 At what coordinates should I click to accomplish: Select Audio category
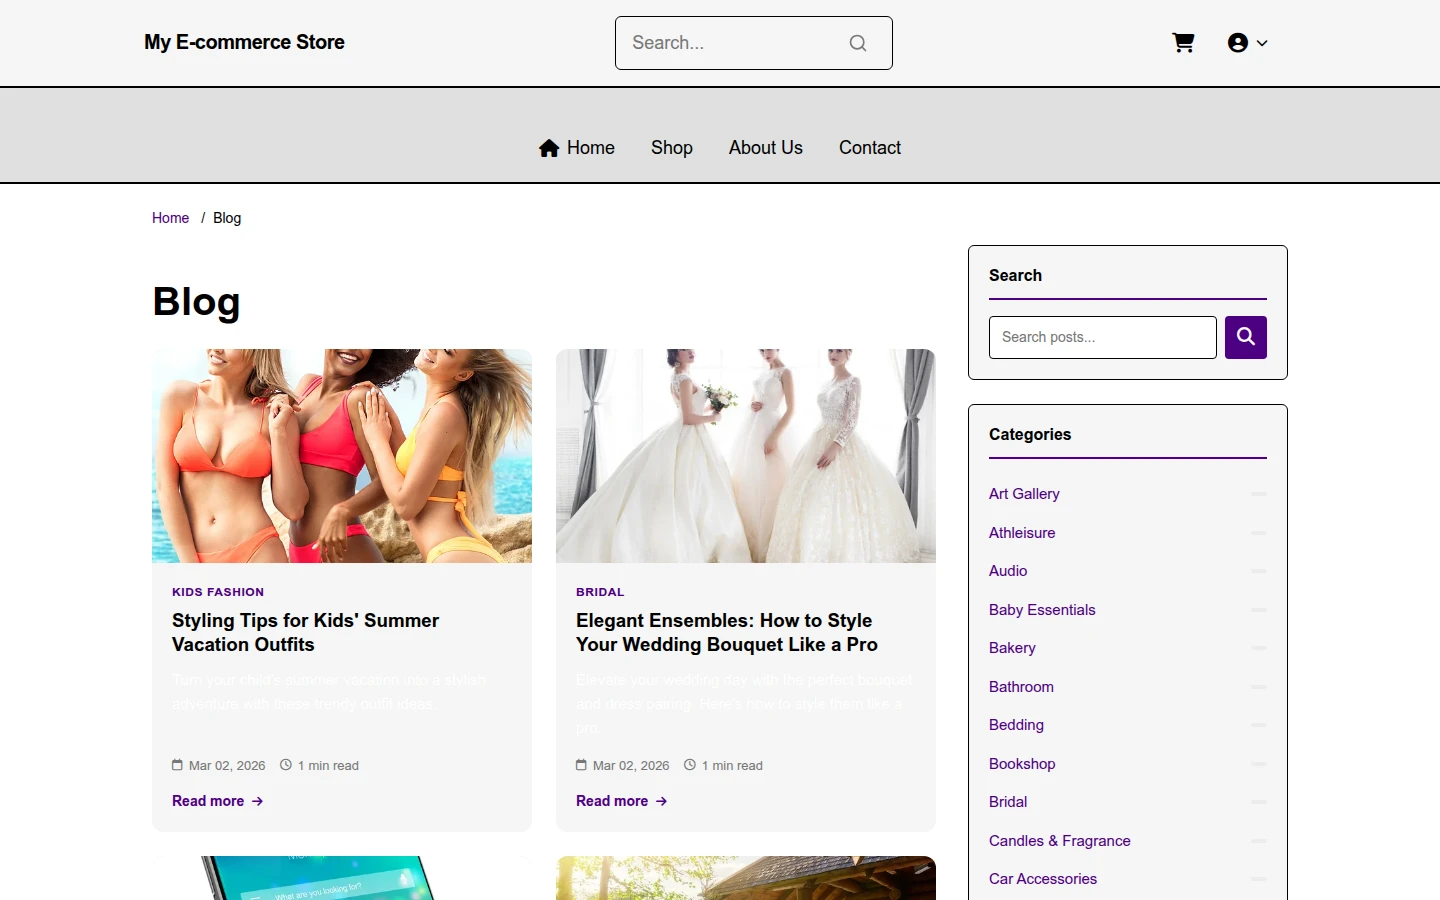click(1008, 571)
